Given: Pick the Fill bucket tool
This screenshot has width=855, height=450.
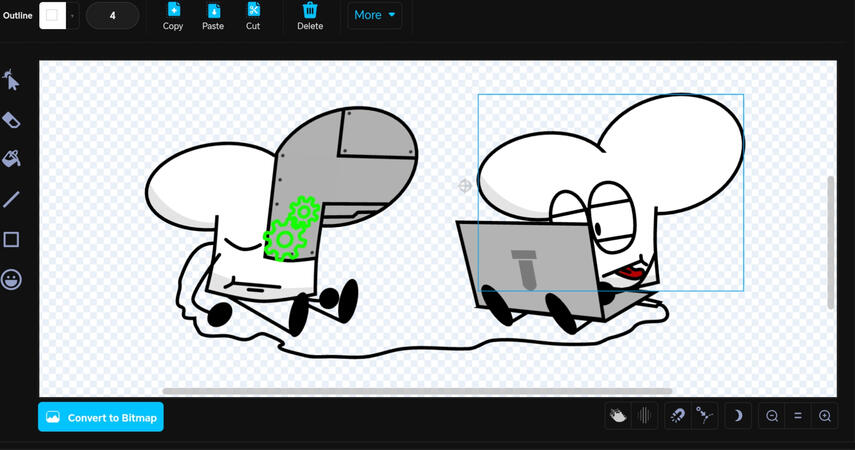Looking at the screenshot, I should click(x=12, y=159).
